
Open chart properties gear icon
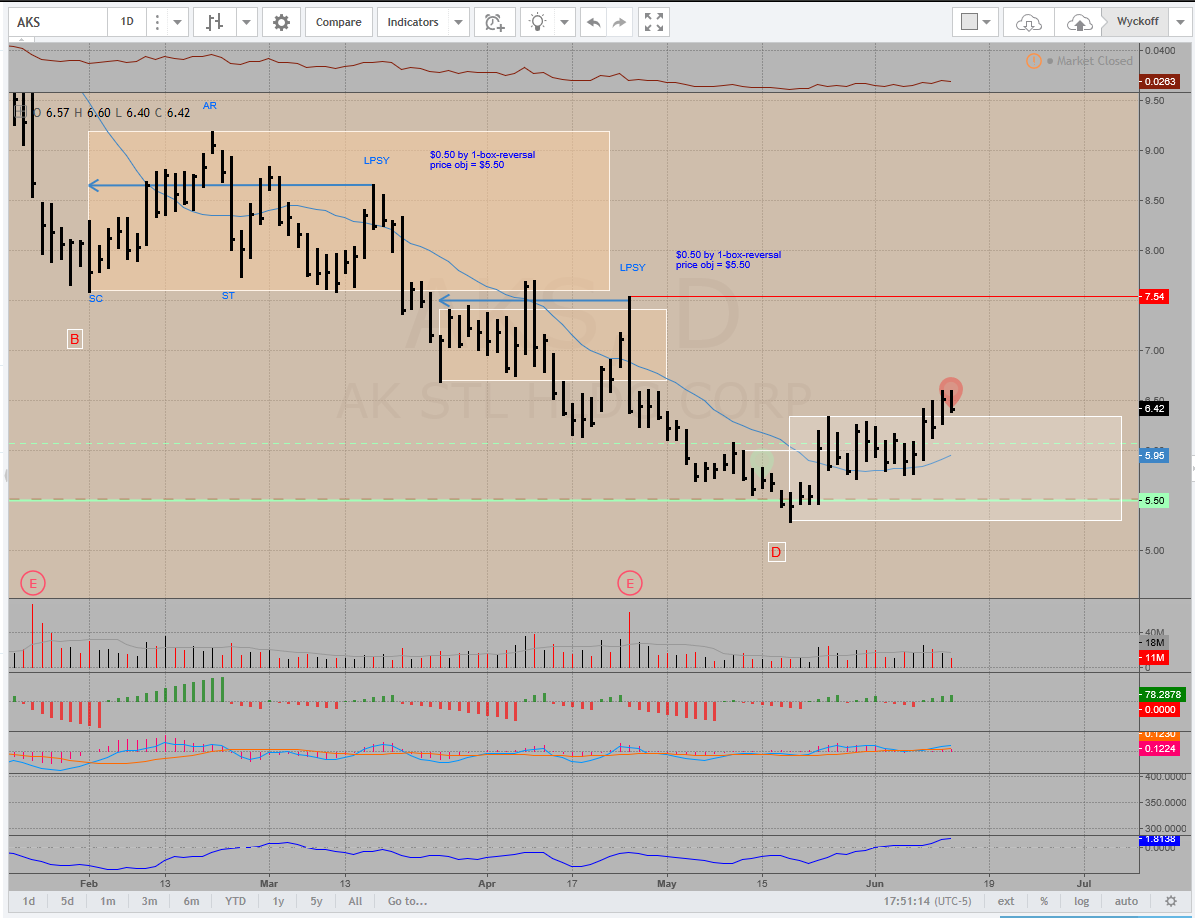(282, 22)
